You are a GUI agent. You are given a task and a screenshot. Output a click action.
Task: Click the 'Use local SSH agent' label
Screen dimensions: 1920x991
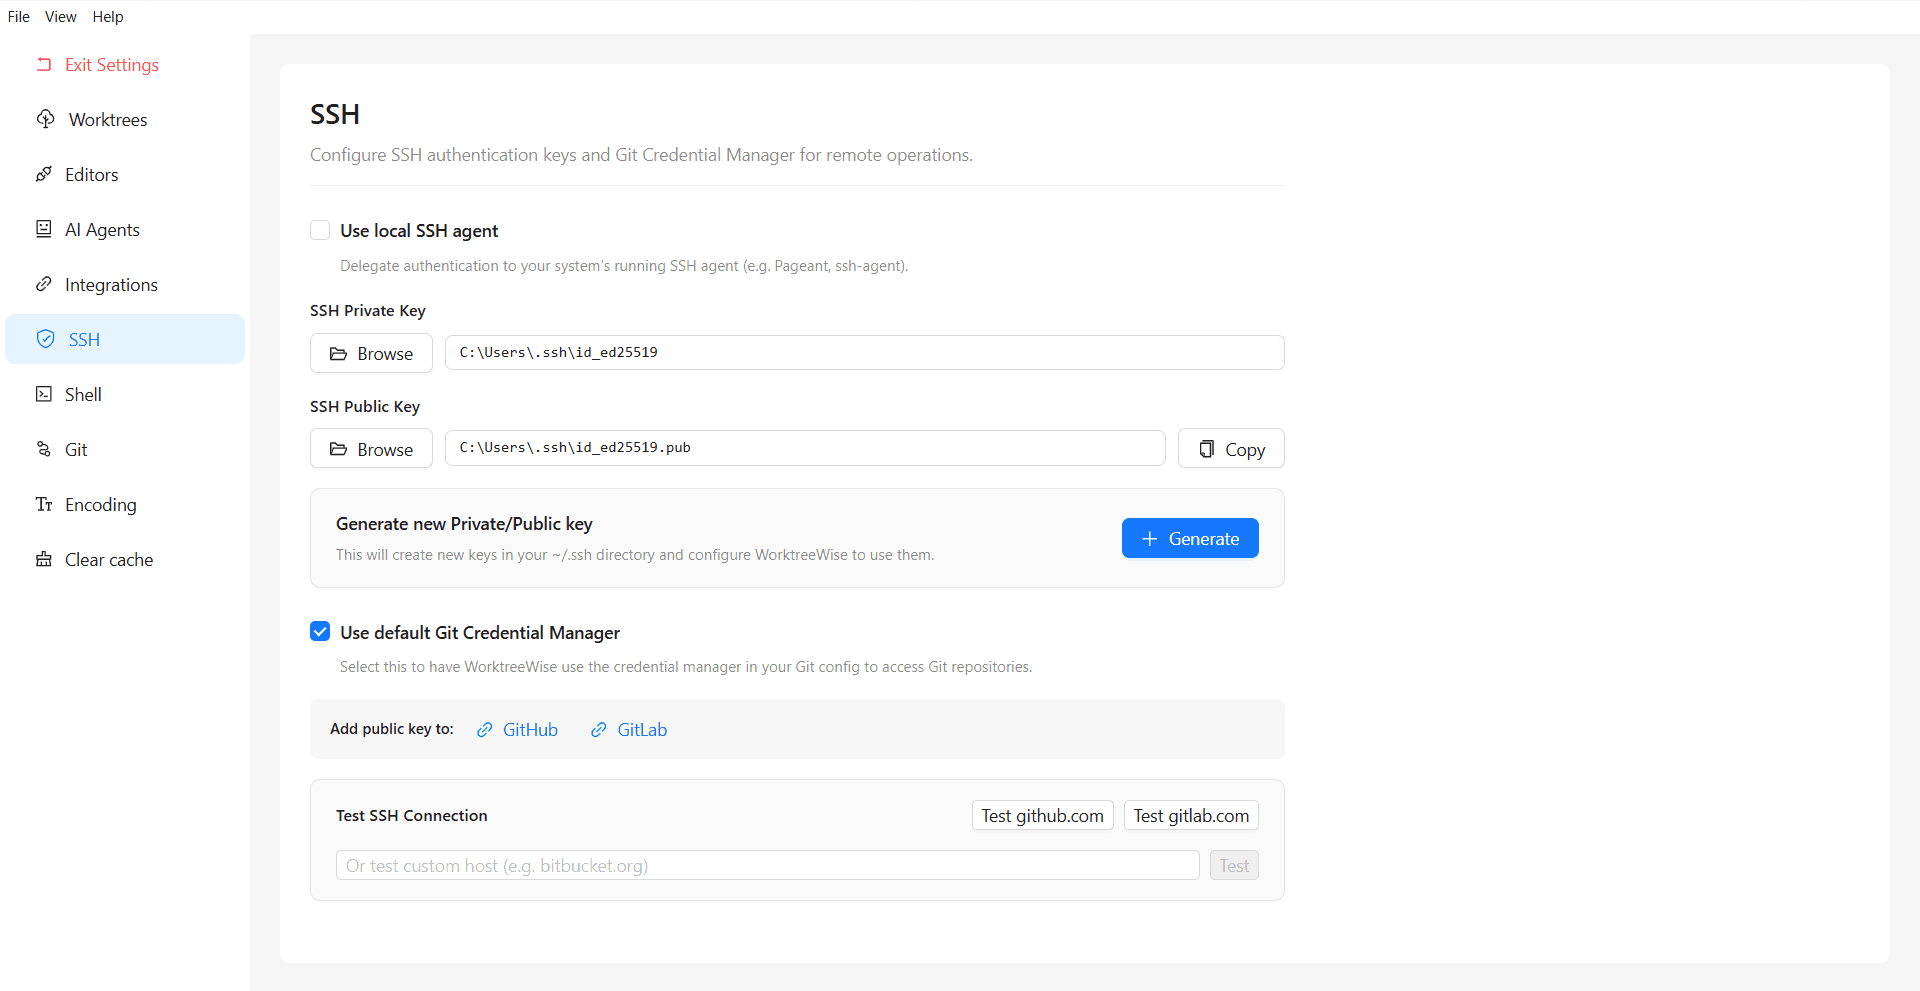pyautogui.click(x=419, y=231)
